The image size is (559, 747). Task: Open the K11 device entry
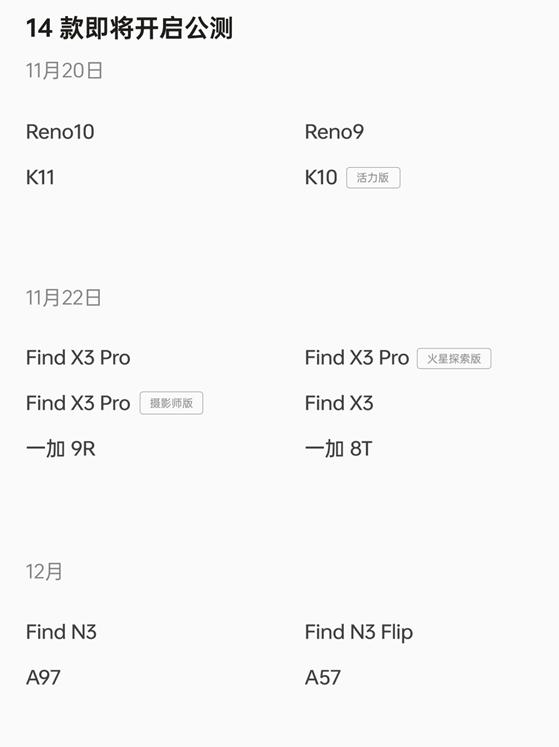click(x=40, y=178)
